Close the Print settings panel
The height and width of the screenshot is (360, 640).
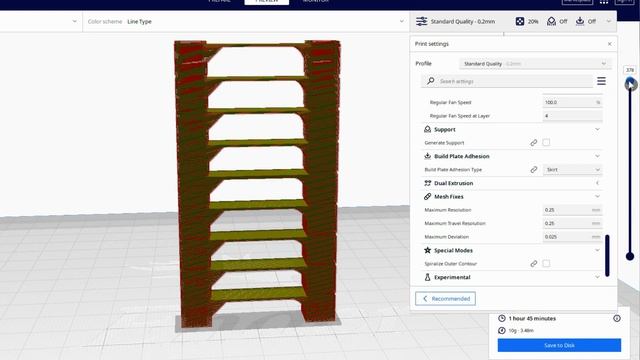[609, 44]
